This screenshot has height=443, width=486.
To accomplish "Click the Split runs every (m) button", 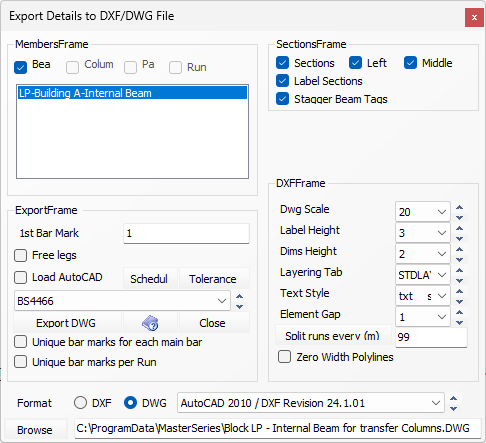I will pos(333,335).
